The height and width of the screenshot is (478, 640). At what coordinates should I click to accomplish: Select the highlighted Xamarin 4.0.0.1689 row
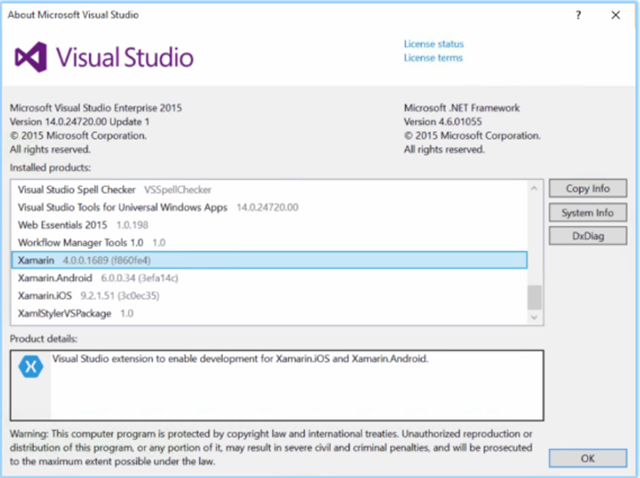[269, 260]
